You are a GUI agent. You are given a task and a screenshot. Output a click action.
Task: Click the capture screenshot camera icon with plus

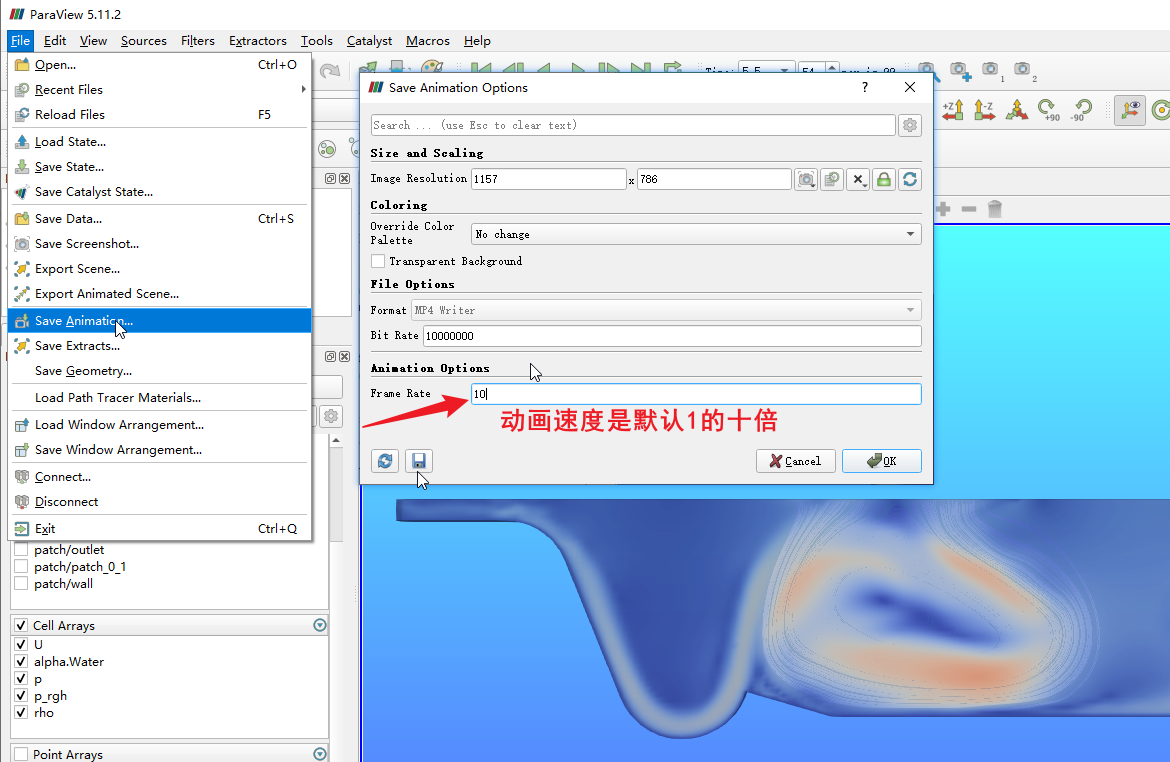point(960,72)
